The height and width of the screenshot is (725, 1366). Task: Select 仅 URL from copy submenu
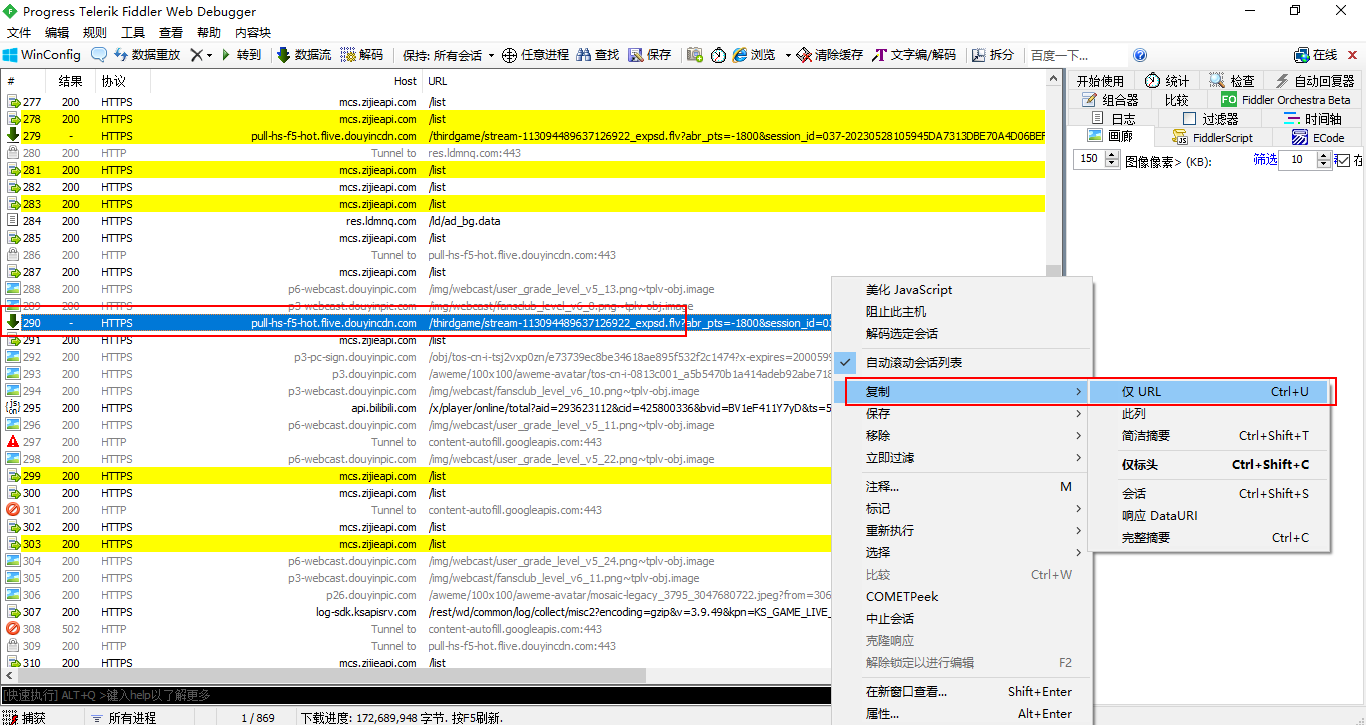click(1210, 392)
